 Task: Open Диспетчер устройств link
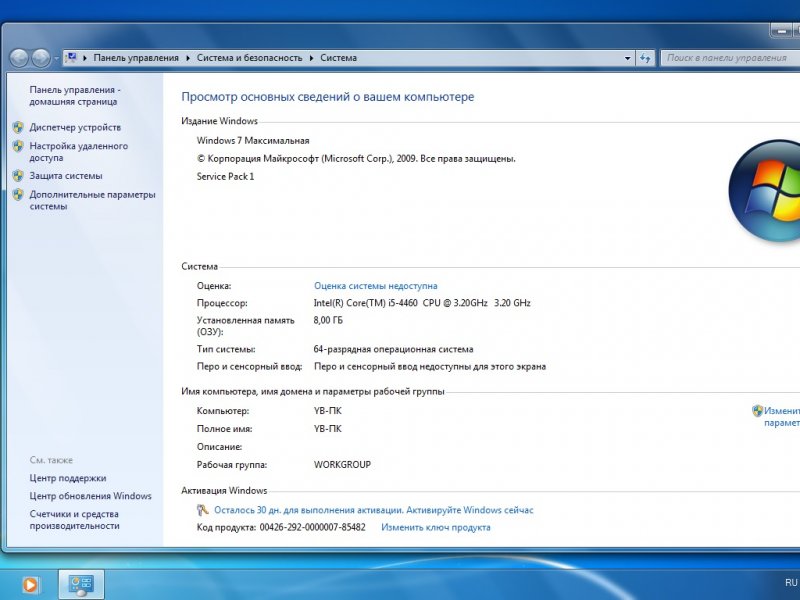[x=75, y=127]
